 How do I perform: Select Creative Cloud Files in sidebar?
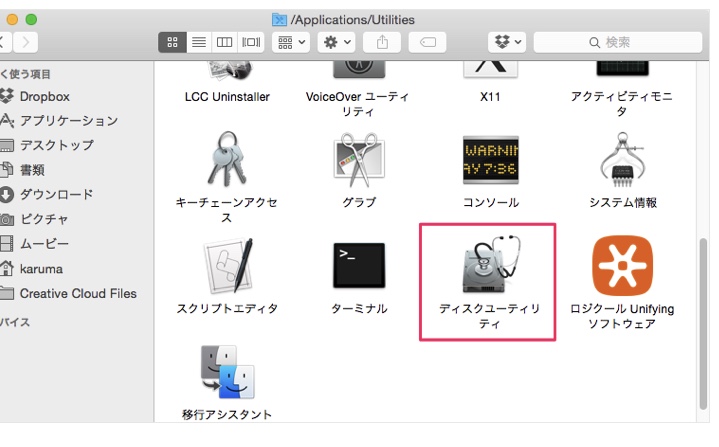(x=78, y=293)
